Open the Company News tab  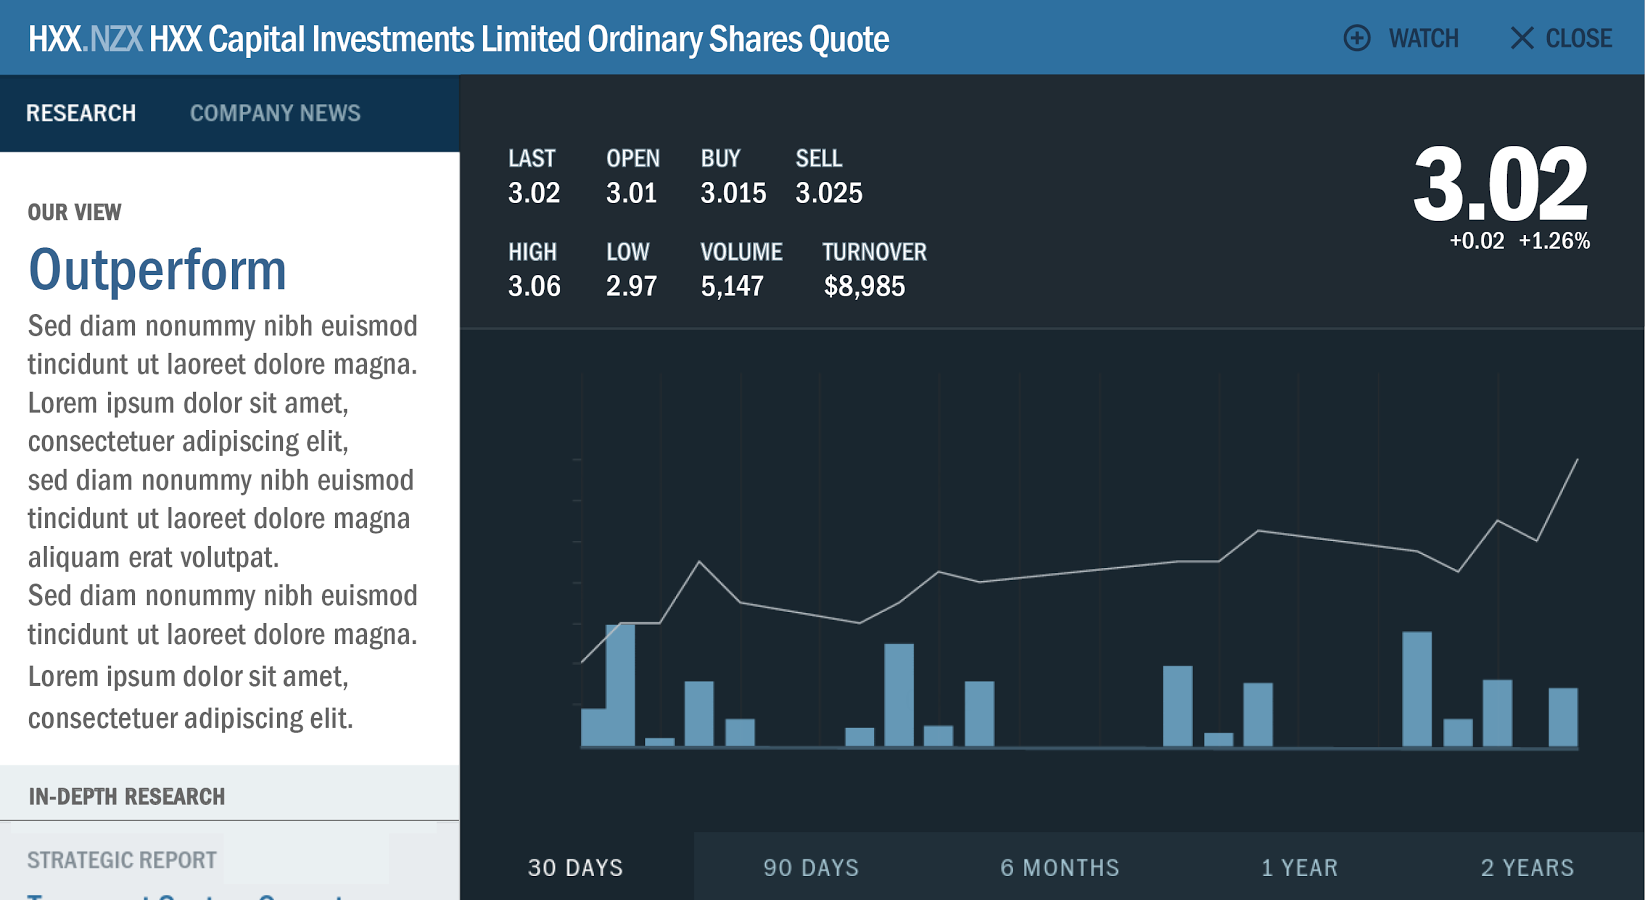275,113
